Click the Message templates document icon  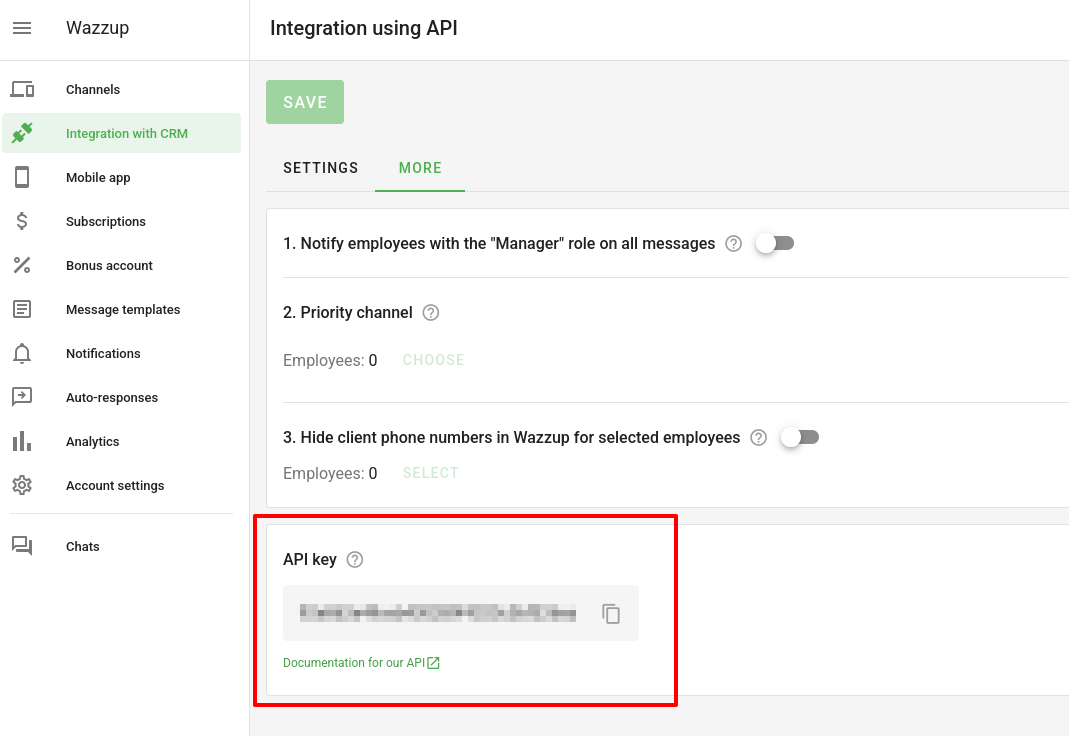(x=22, y=309)
